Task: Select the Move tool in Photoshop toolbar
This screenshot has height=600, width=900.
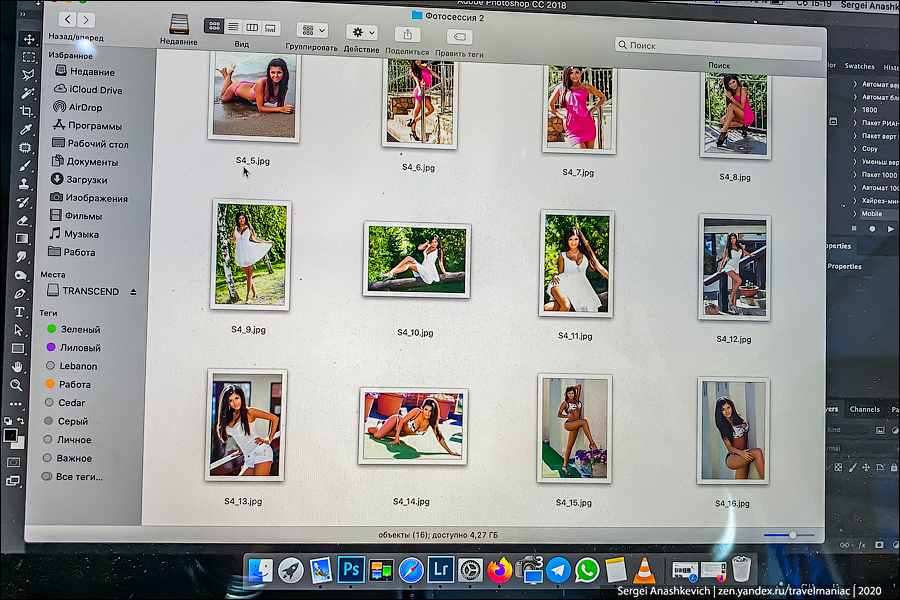Action: (x=29, y=39)
